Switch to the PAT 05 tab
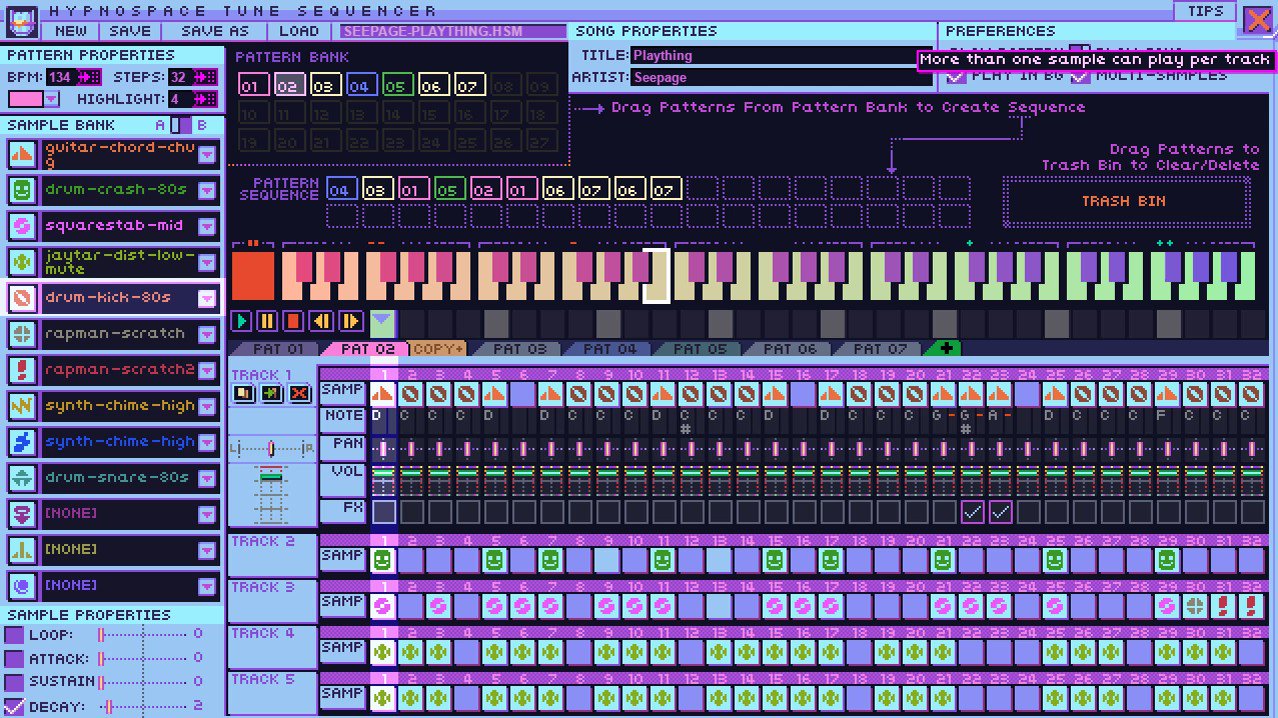 (x=696, y=349)
